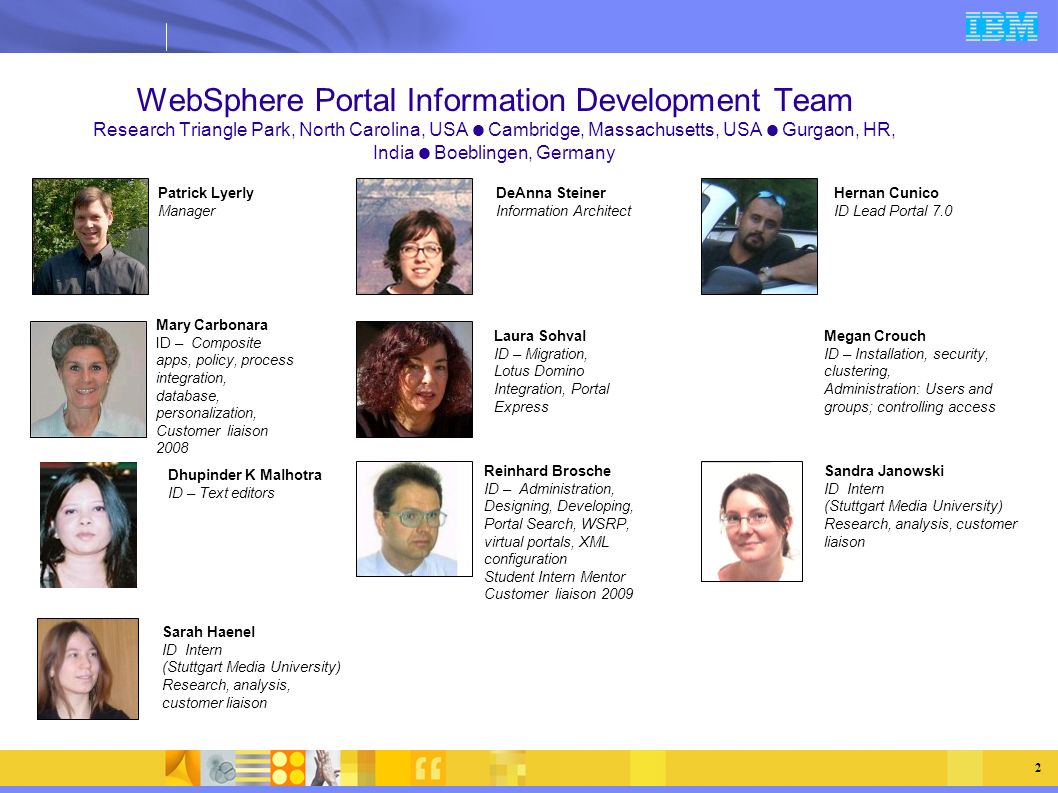Click 'Boeblingen, Germany' location text

tap(525, 153)
